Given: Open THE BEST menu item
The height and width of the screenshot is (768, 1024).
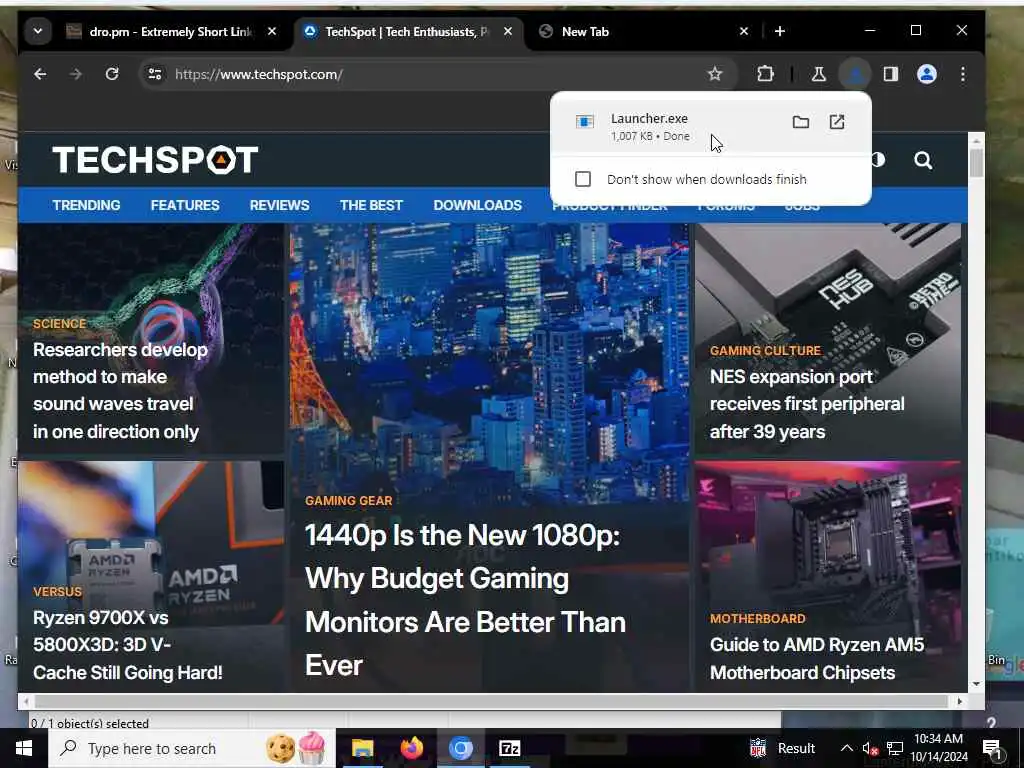Looking at the screenshot, I should tap(371, 205).
